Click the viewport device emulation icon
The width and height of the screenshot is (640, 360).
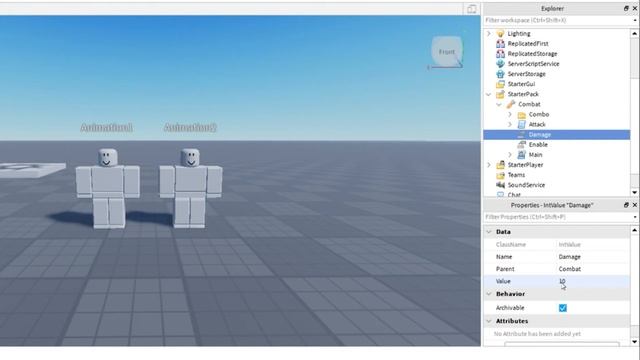[x=471, y=9]
